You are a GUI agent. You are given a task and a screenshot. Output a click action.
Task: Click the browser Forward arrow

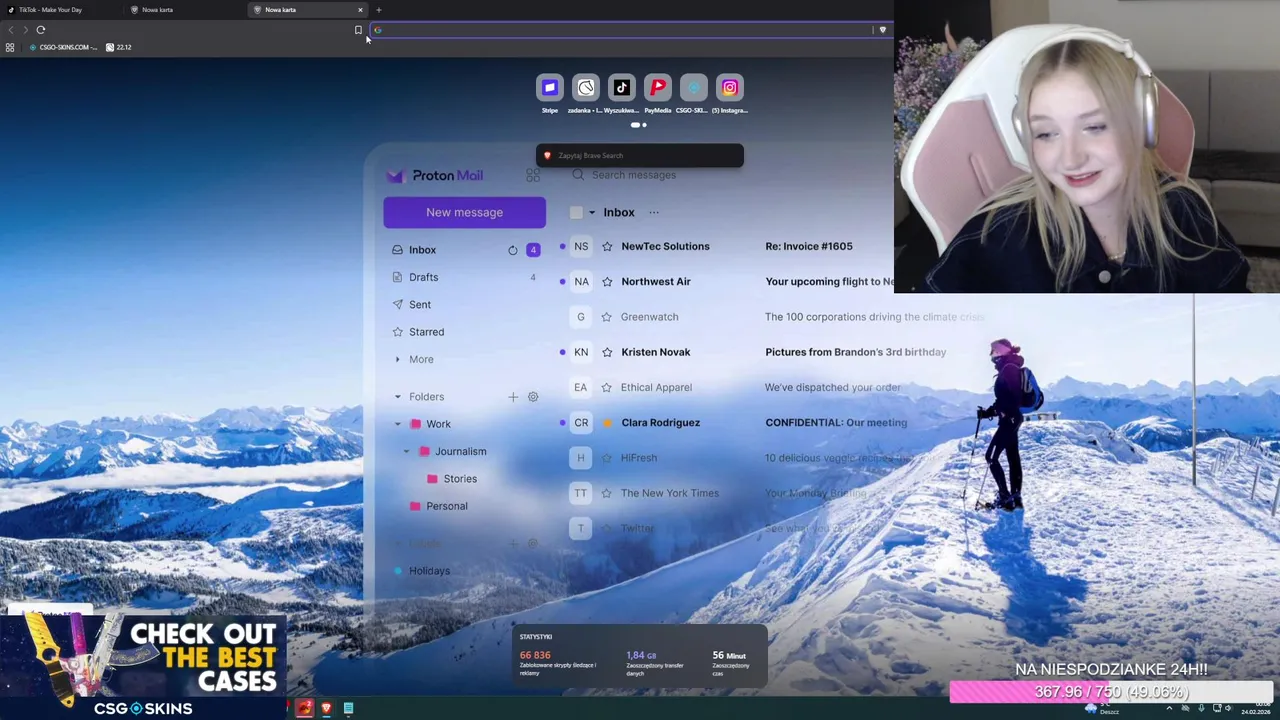click(x=25, y=30)
